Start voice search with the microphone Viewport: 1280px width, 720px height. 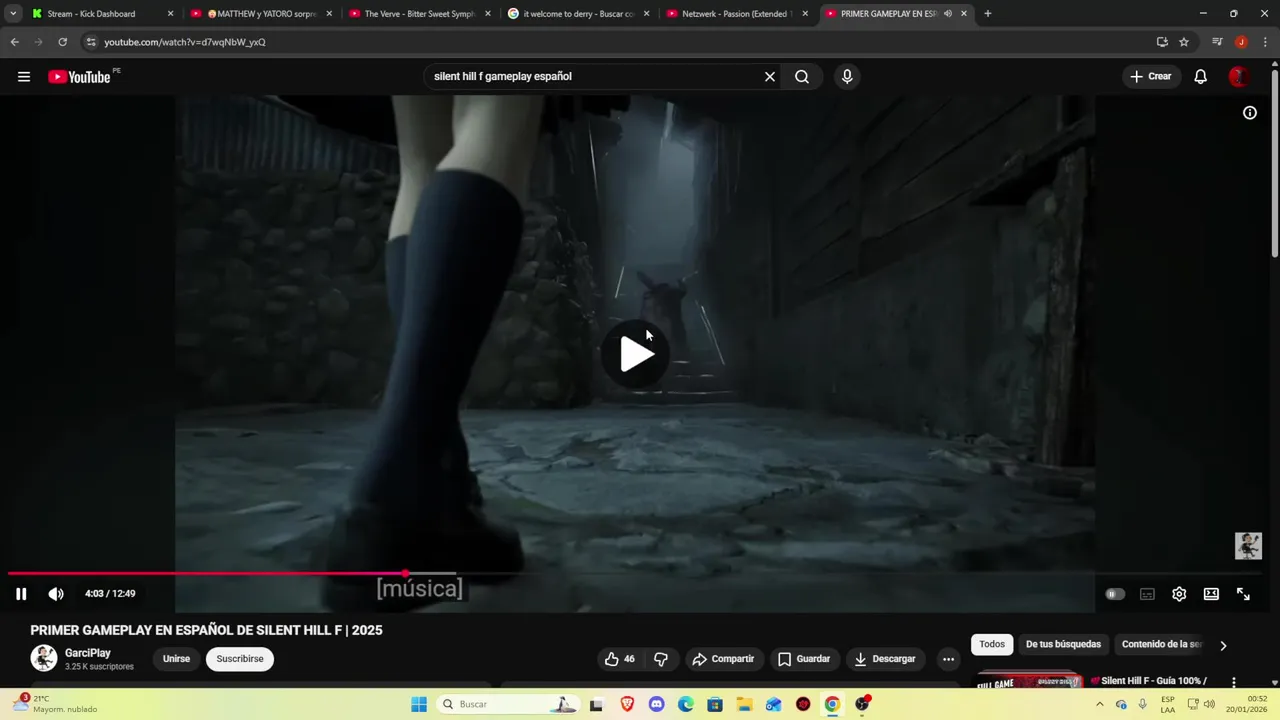click(x=847, y=77)
